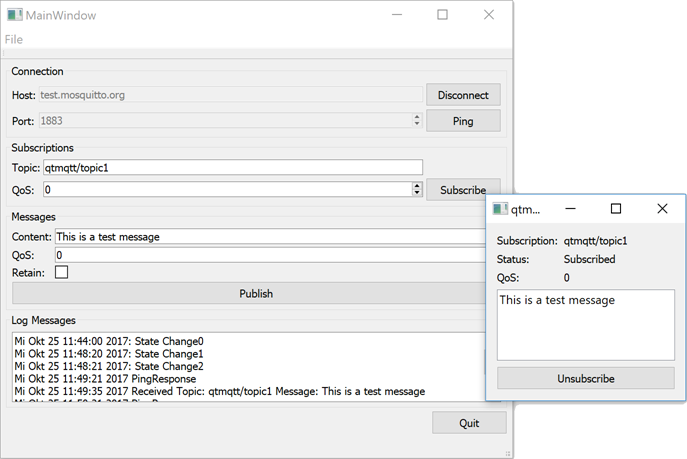Send a Ping to the broker
687x459 pixels.
point(462,121)
